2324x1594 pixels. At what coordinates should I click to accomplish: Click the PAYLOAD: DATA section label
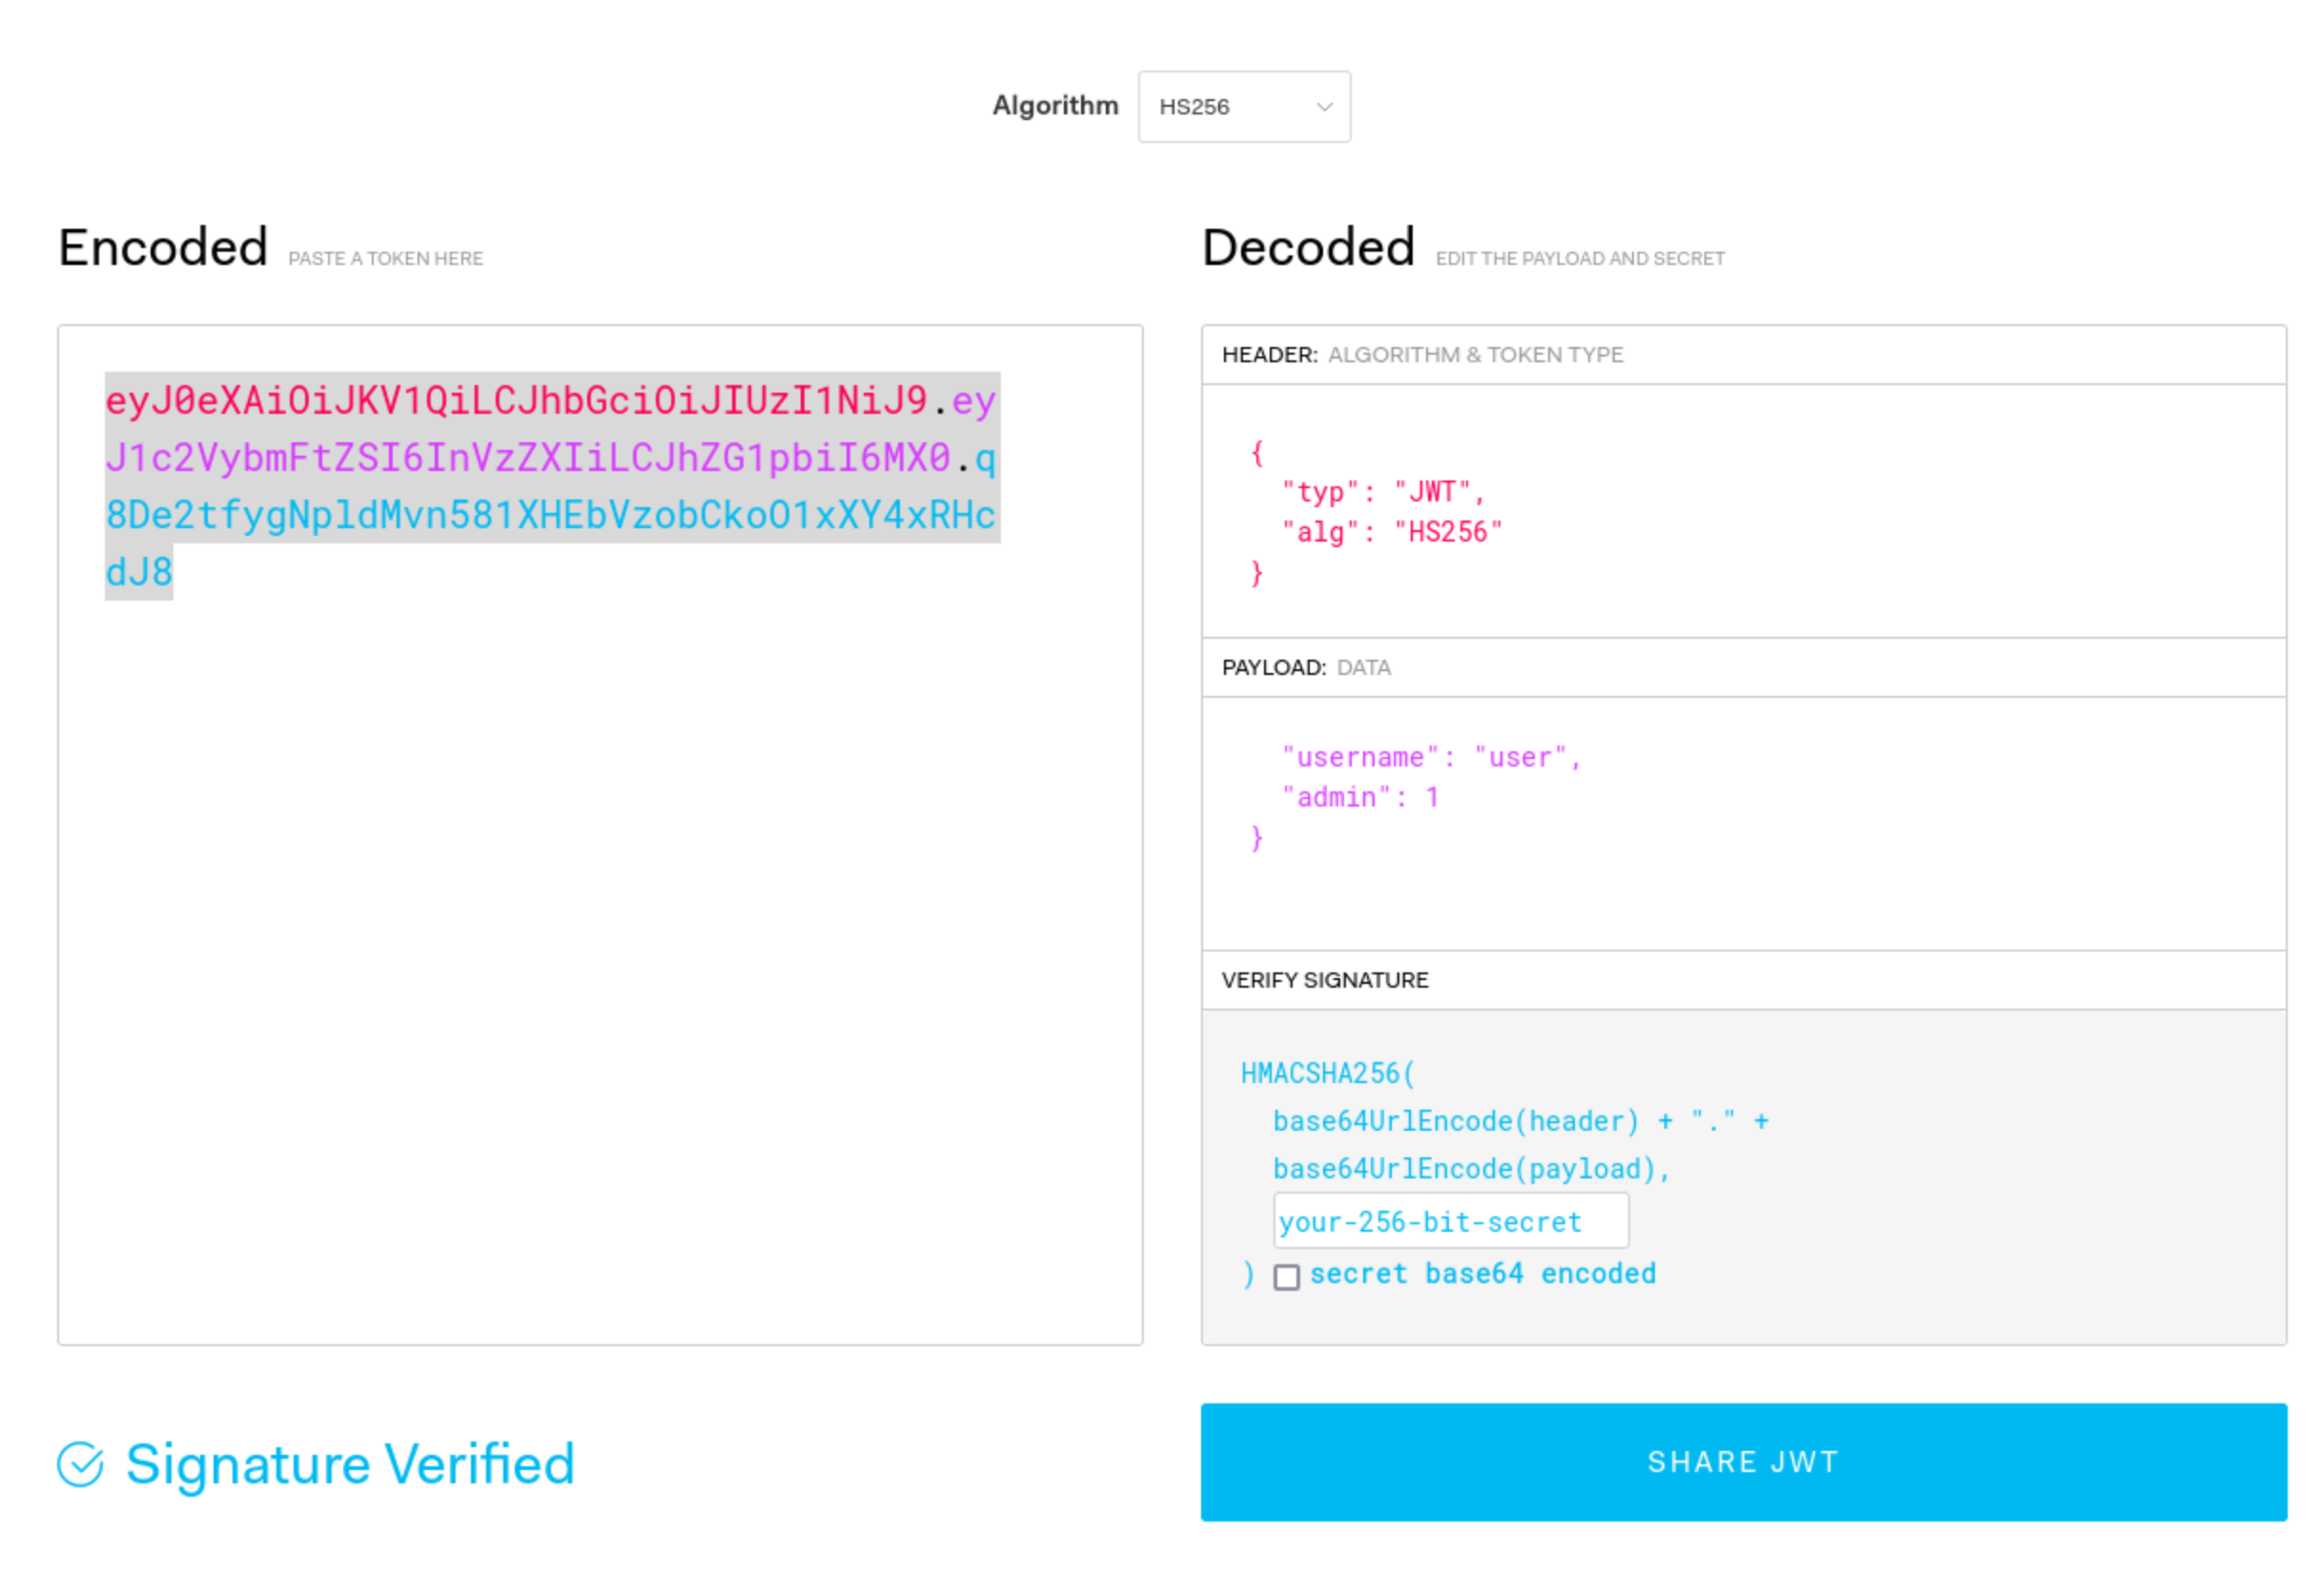(1306, 667)
